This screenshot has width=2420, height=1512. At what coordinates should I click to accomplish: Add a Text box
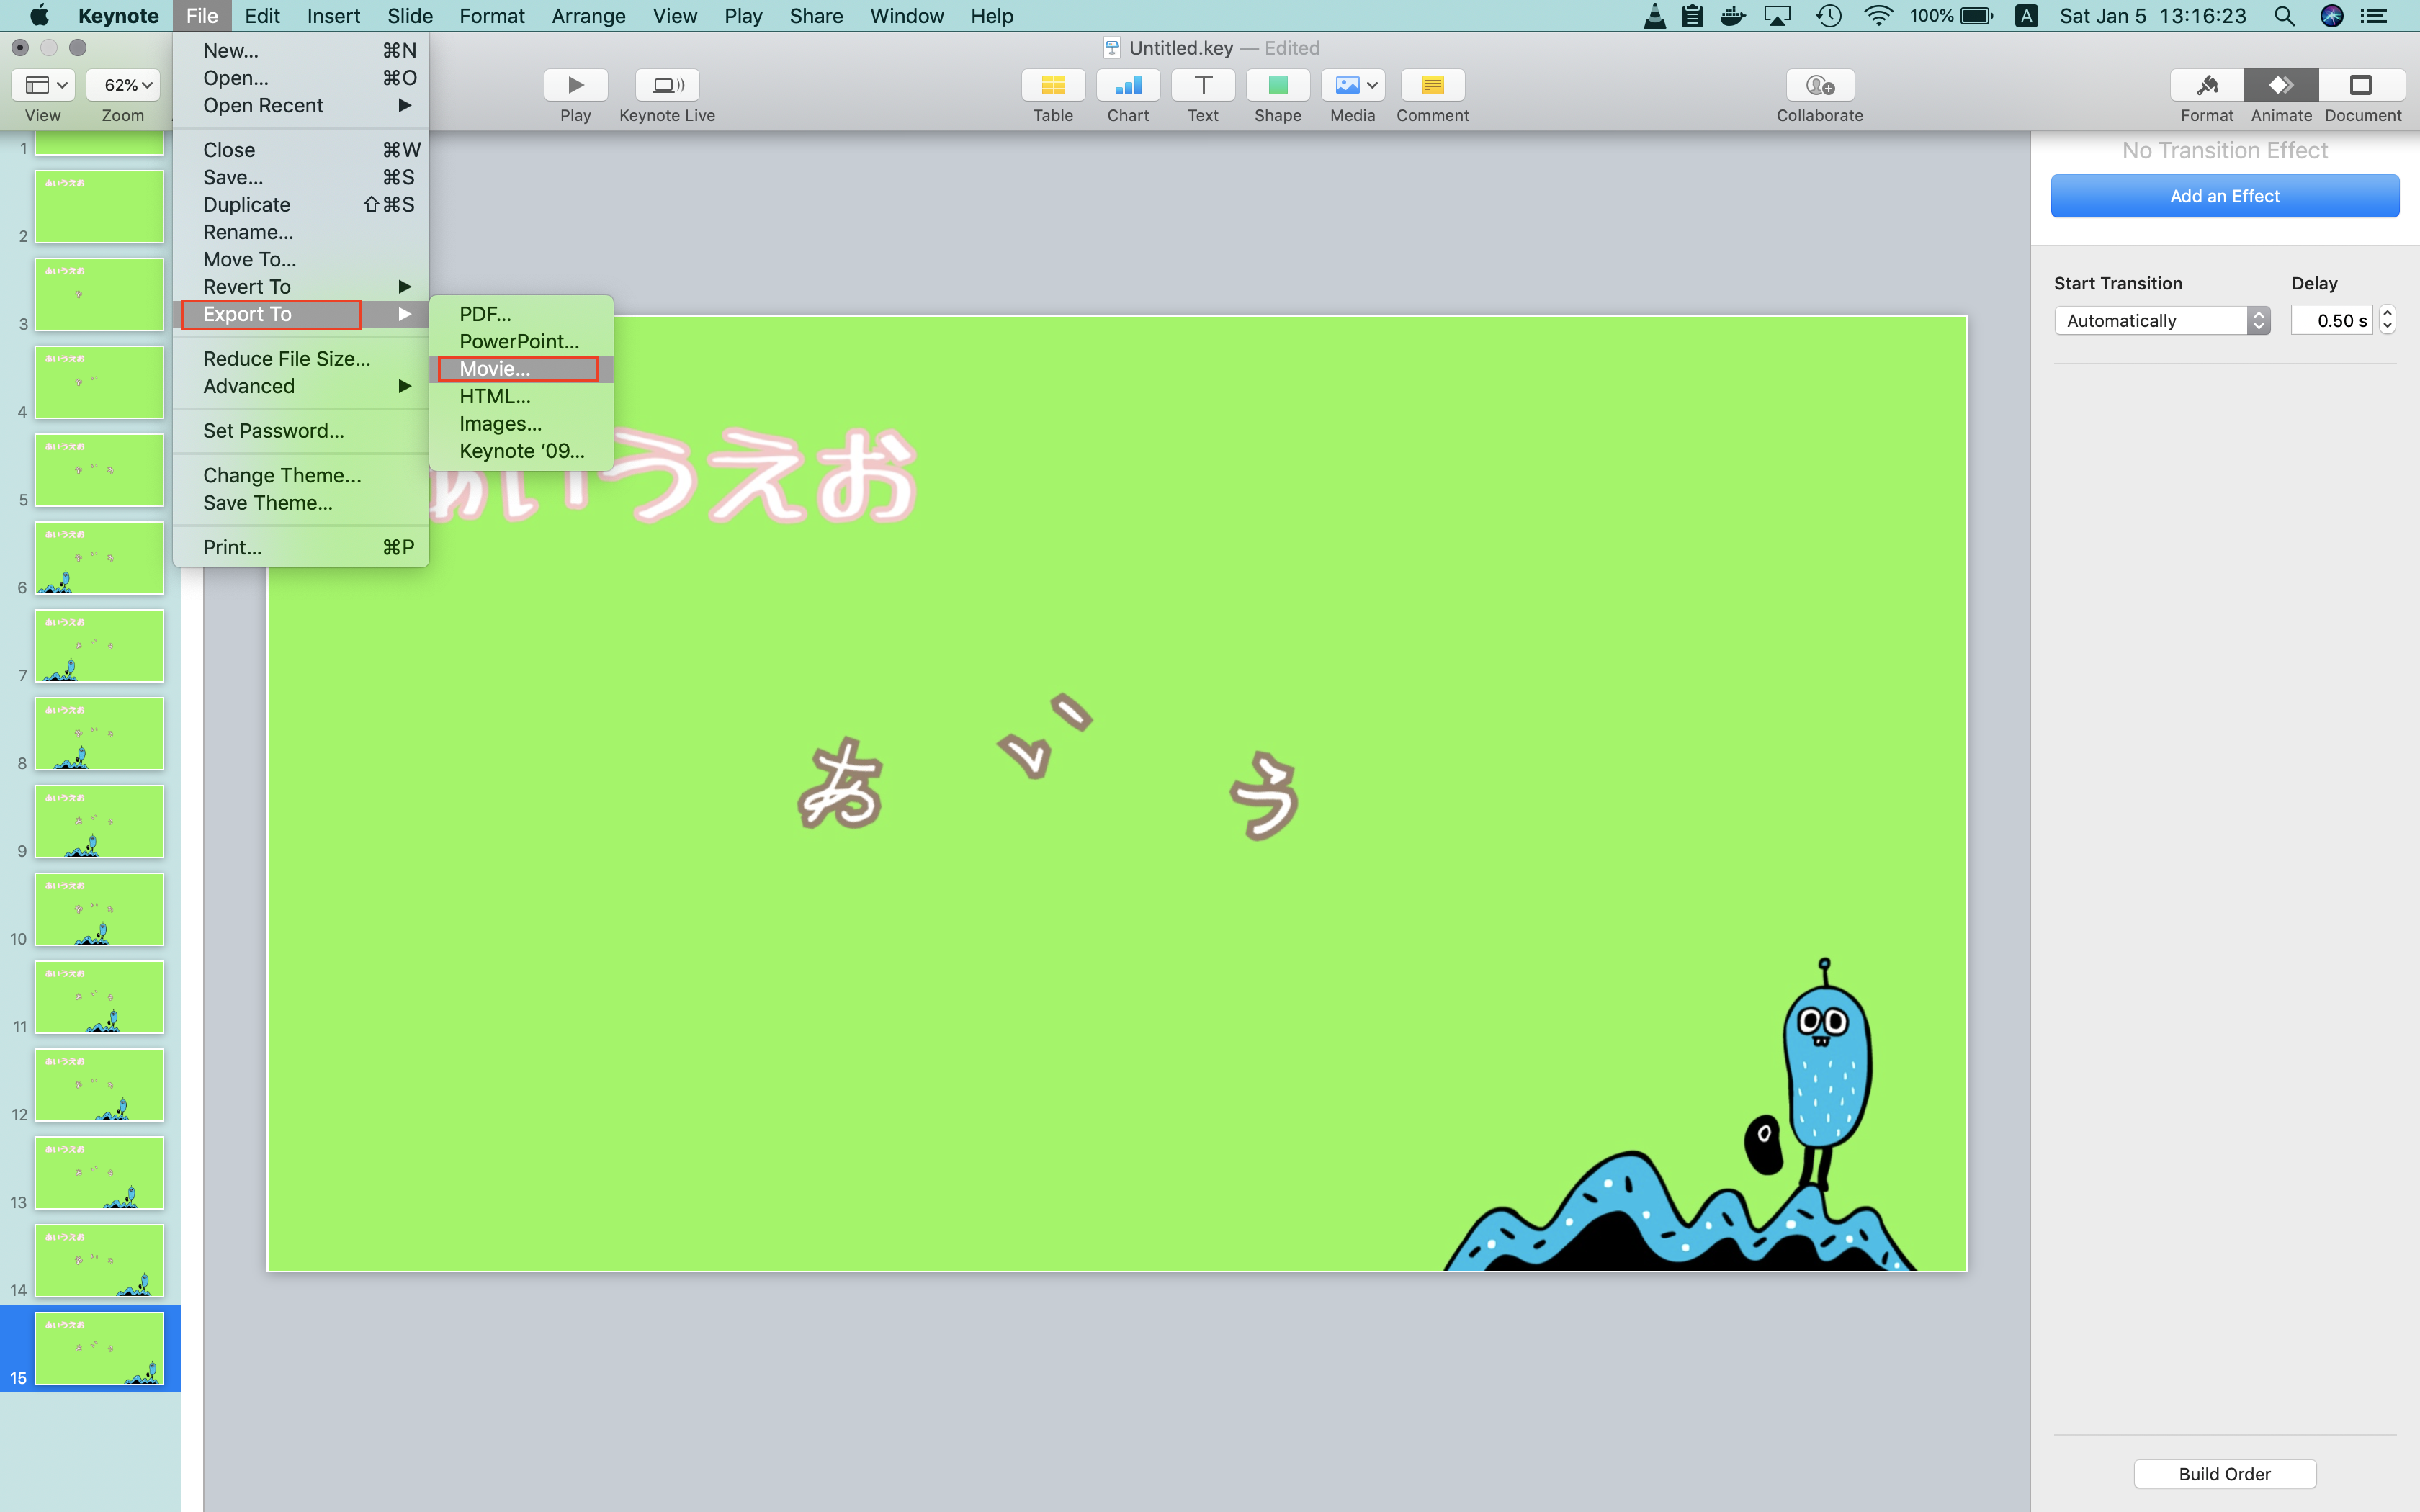[x=1203, y=85]
